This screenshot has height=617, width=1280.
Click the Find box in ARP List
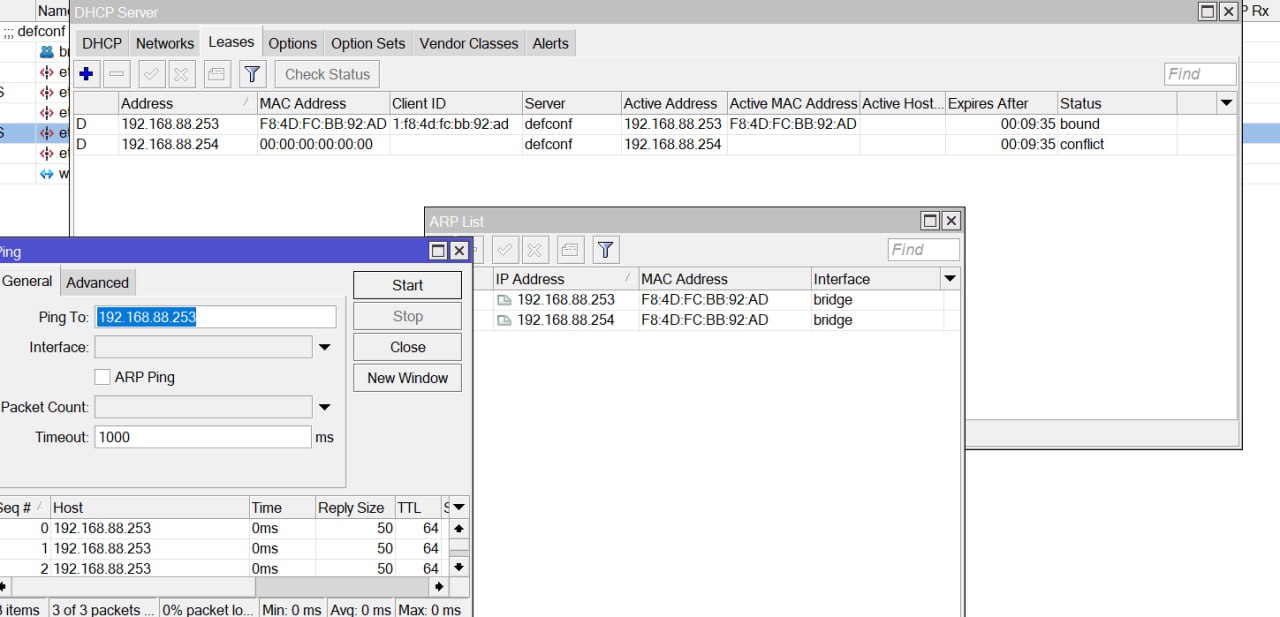pos(923,250)
